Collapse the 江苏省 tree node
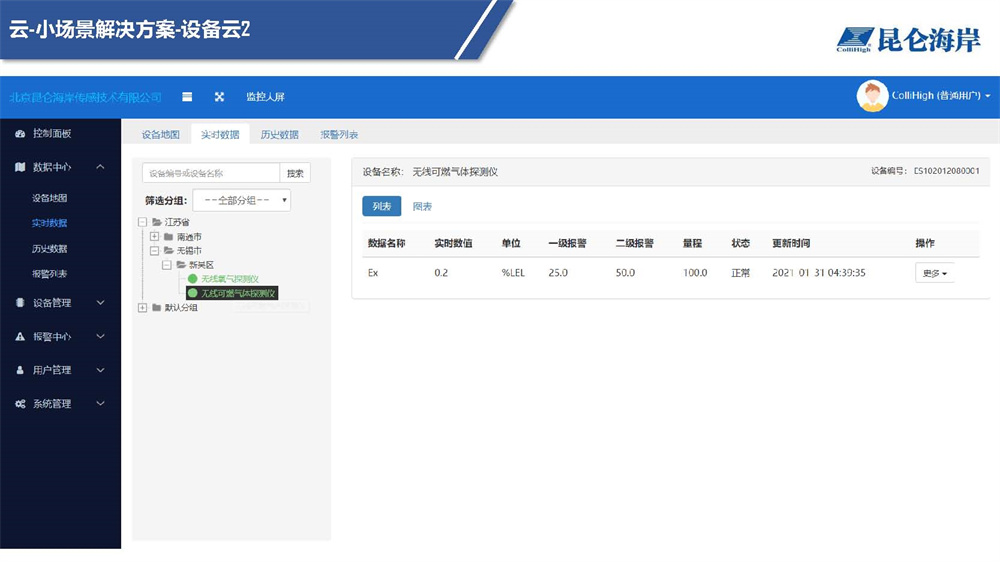Screen dimensions: 1000x562 click(x=142, y=222)
